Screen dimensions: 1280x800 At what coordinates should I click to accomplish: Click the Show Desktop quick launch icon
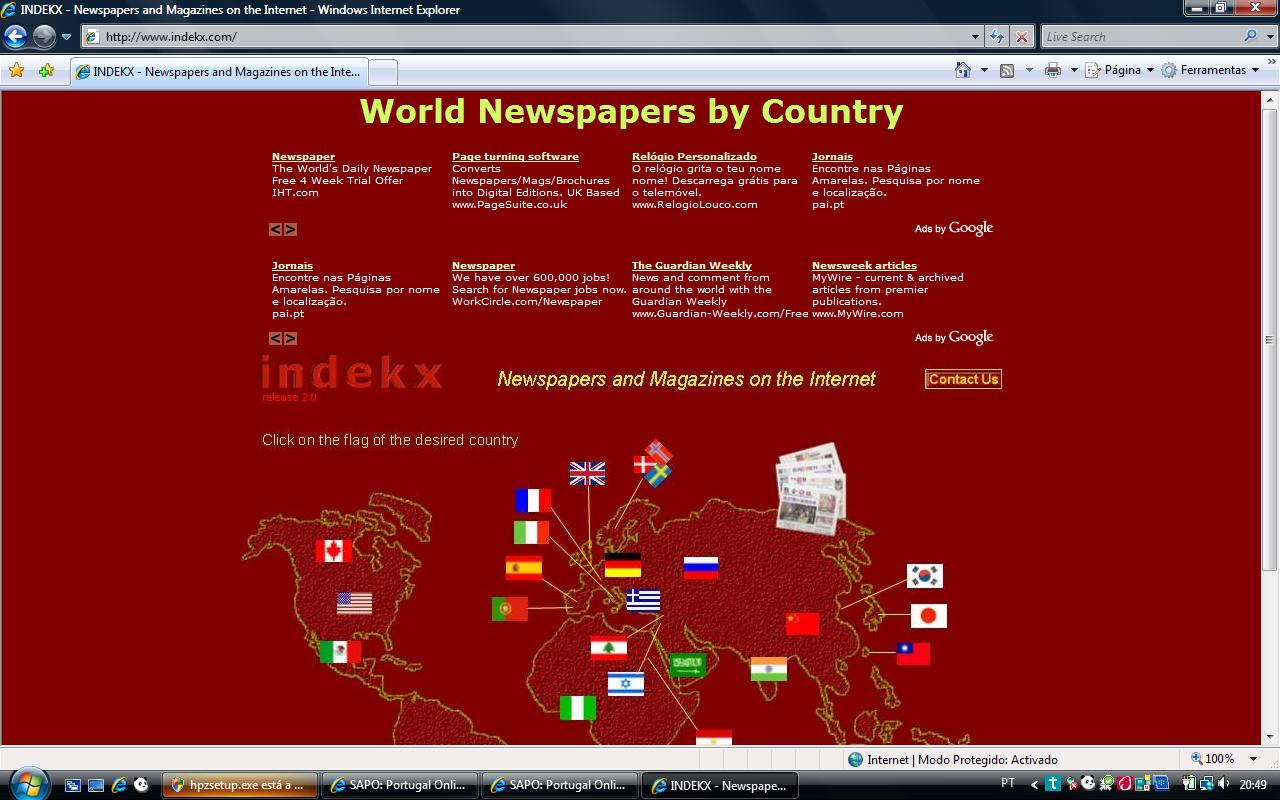click(x=96, y=785)
